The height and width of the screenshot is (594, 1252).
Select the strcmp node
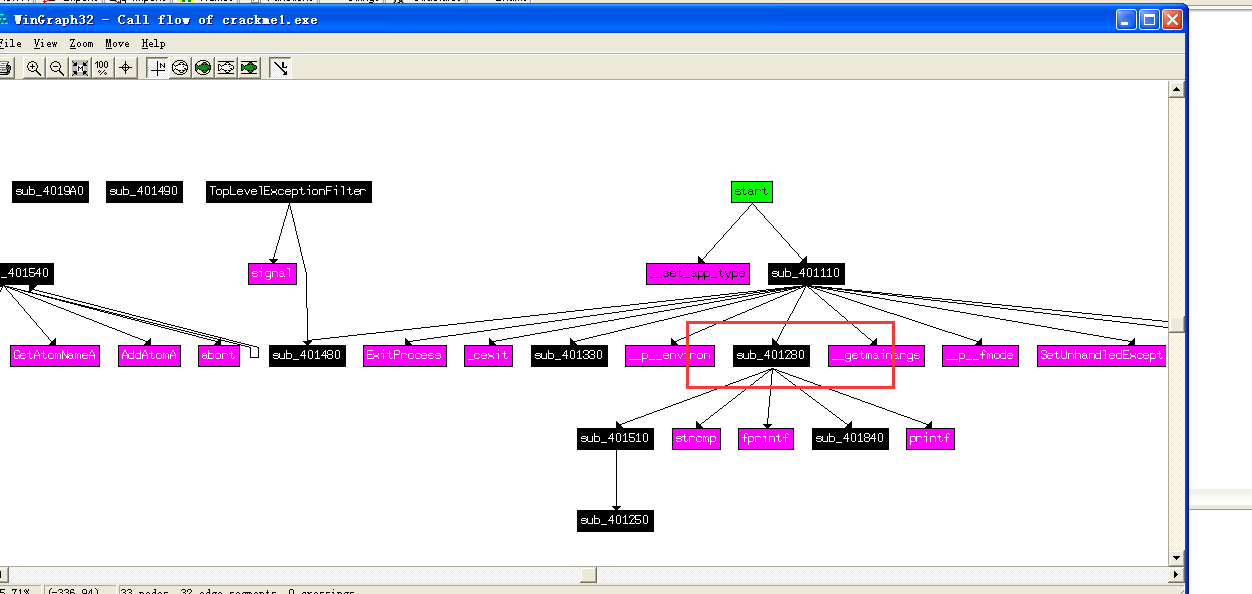(x=696, y=439)
